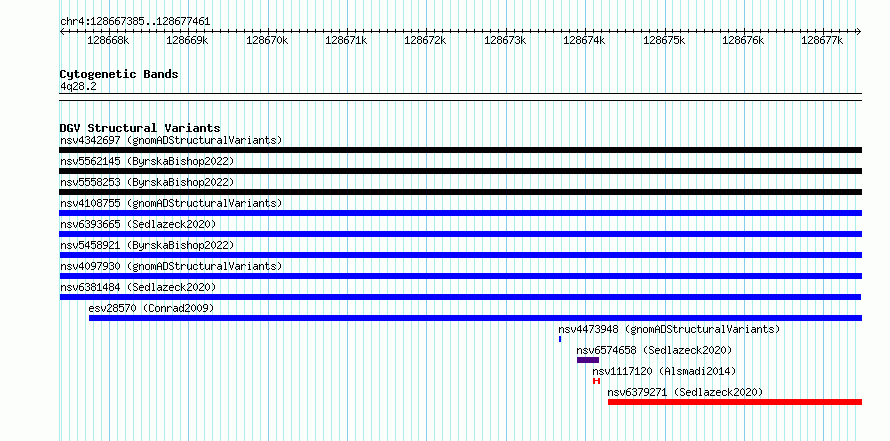Click the chr4:128667385..128677461 coordinate text

click(135, 22)
